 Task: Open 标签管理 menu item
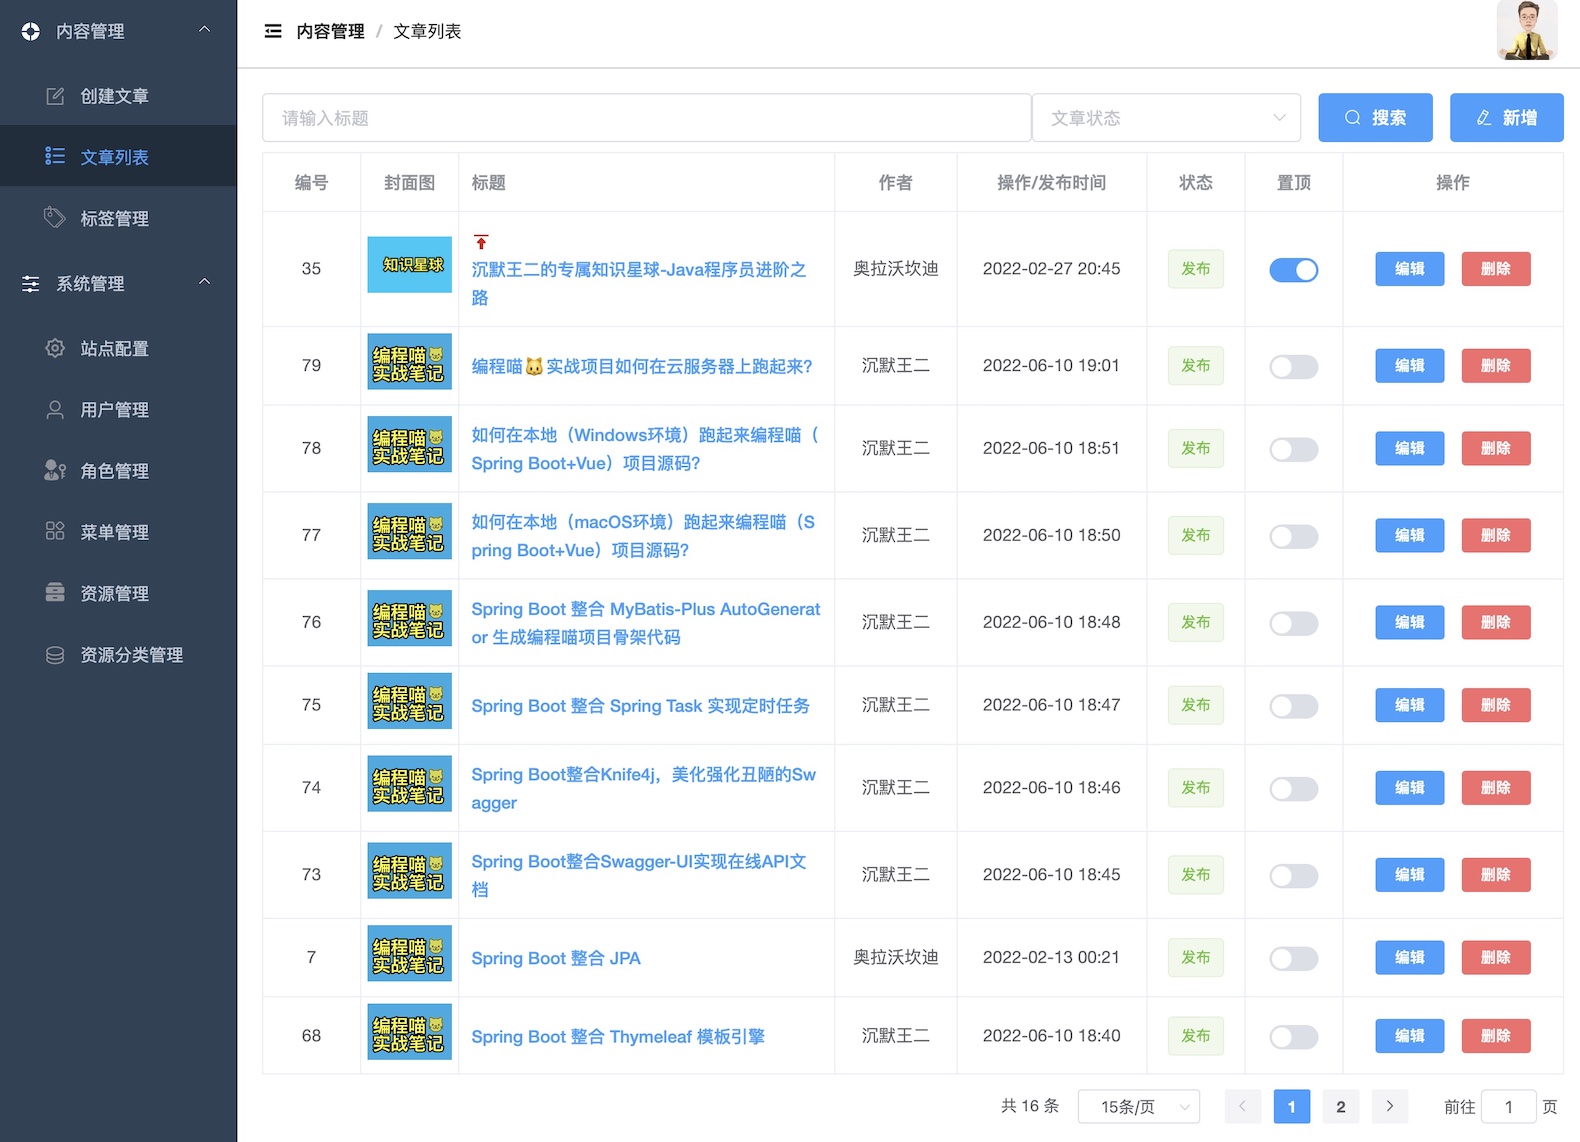(118, 218)
